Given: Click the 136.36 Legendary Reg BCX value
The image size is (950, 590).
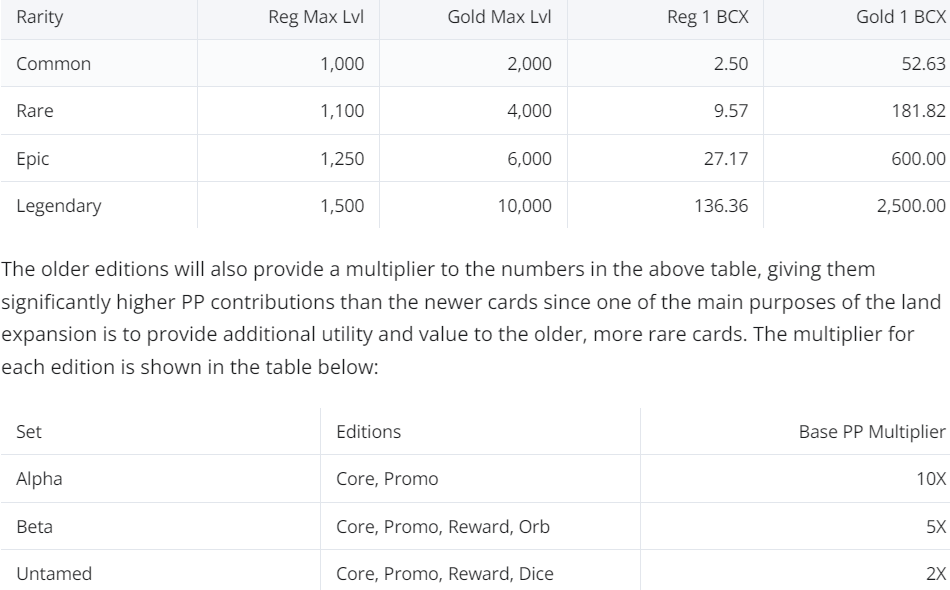Looking at the screenshot, I should click(x=721, y=206).
